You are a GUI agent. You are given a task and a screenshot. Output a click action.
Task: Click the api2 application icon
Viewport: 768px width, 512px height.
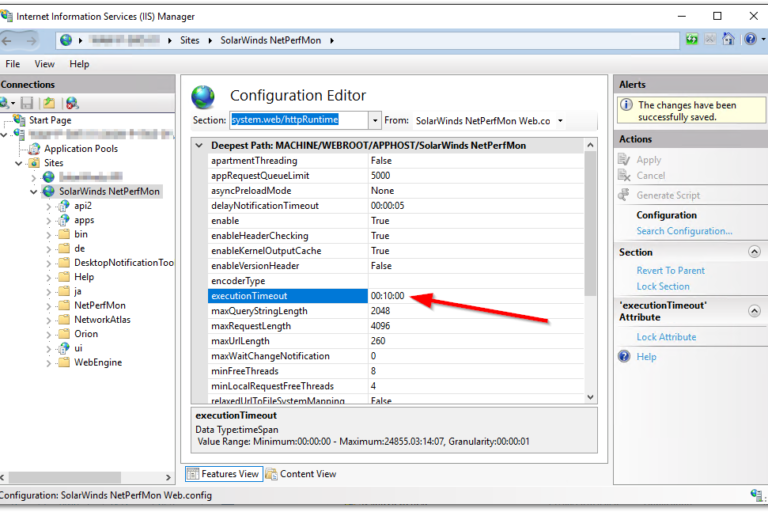pos(64,206)
